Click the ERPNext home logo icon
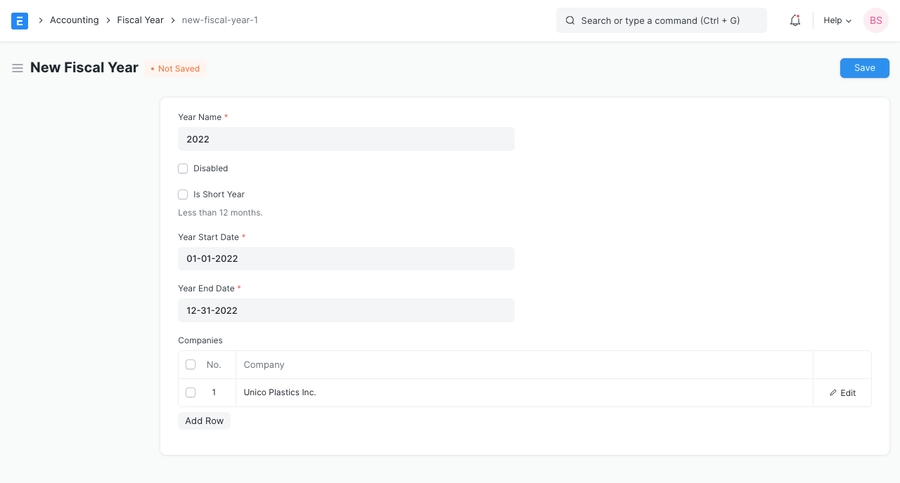Screen dimensions: 900x483 tap(19, 20)
